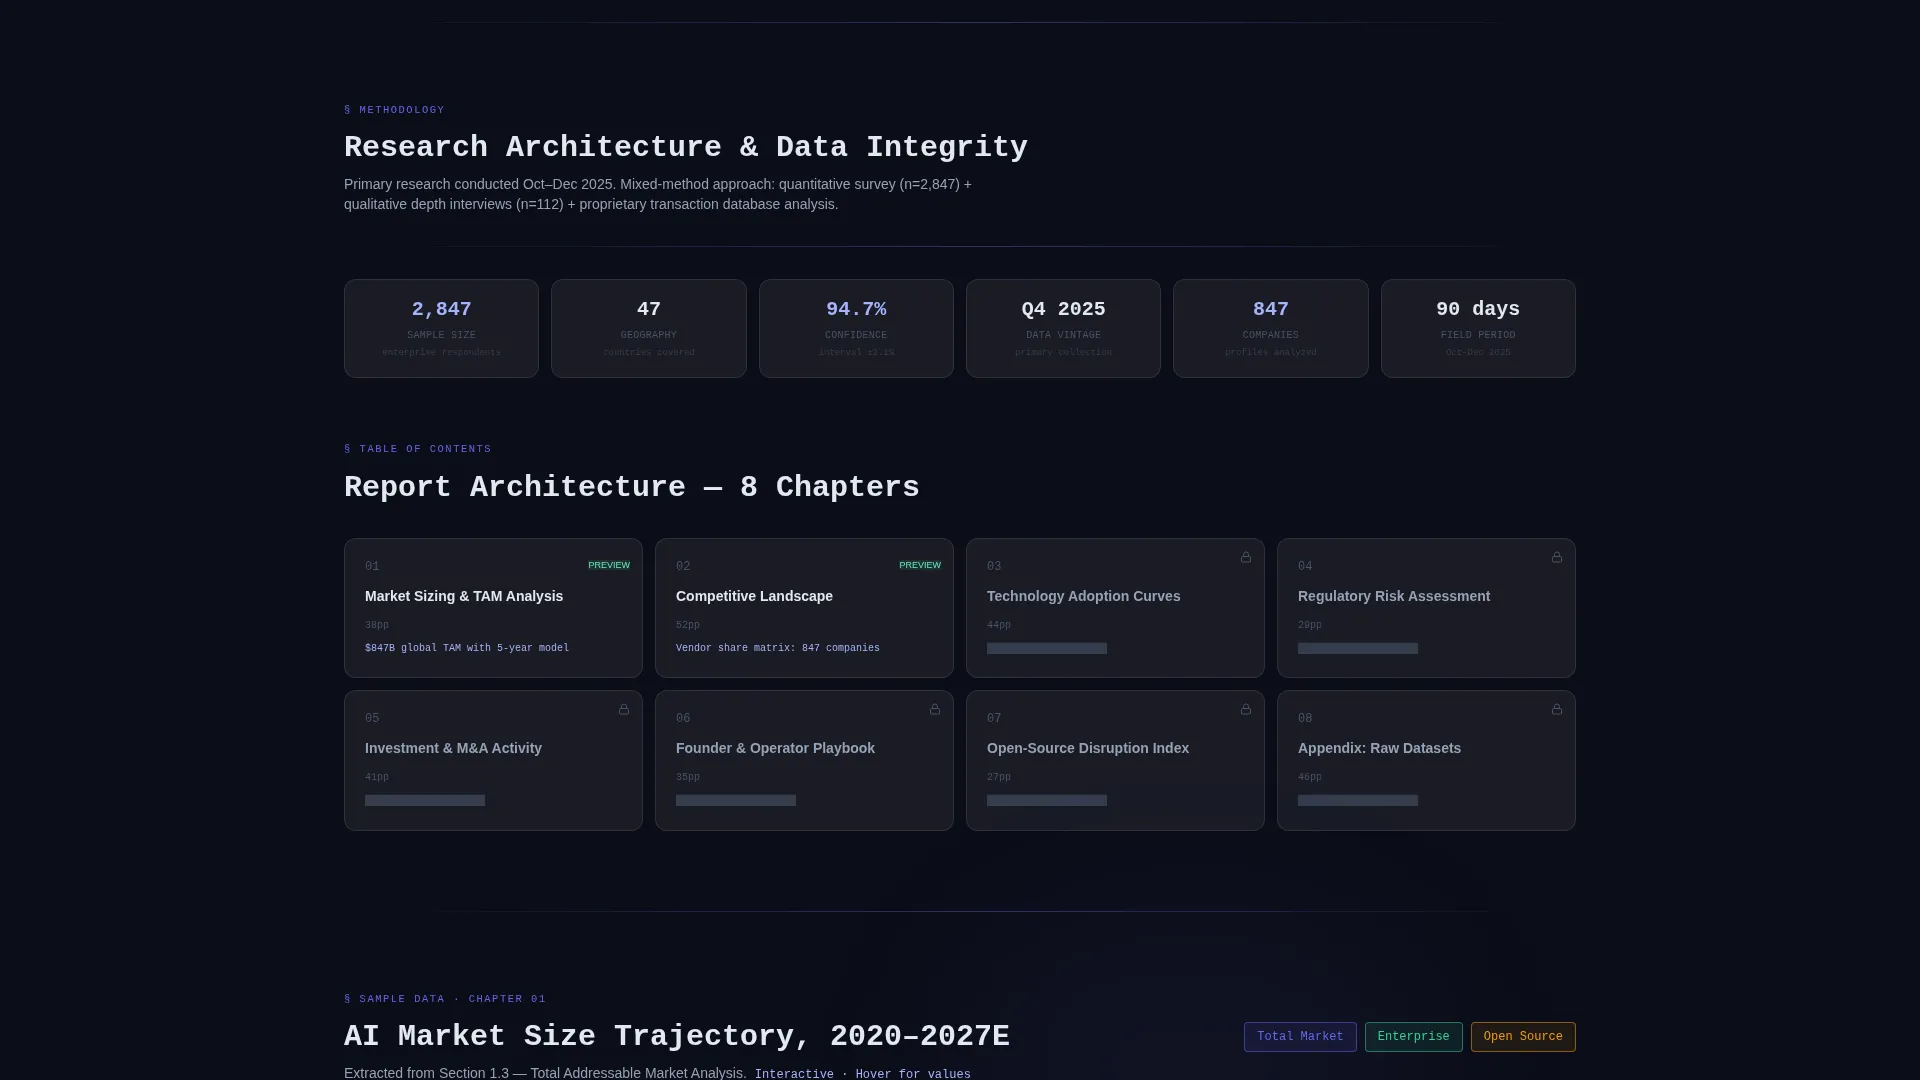Viewport: 1920px width, 1080px height.
Task: Click the lock icon on Open-Source Disruption Index card
Action: tap(1246, 709)
